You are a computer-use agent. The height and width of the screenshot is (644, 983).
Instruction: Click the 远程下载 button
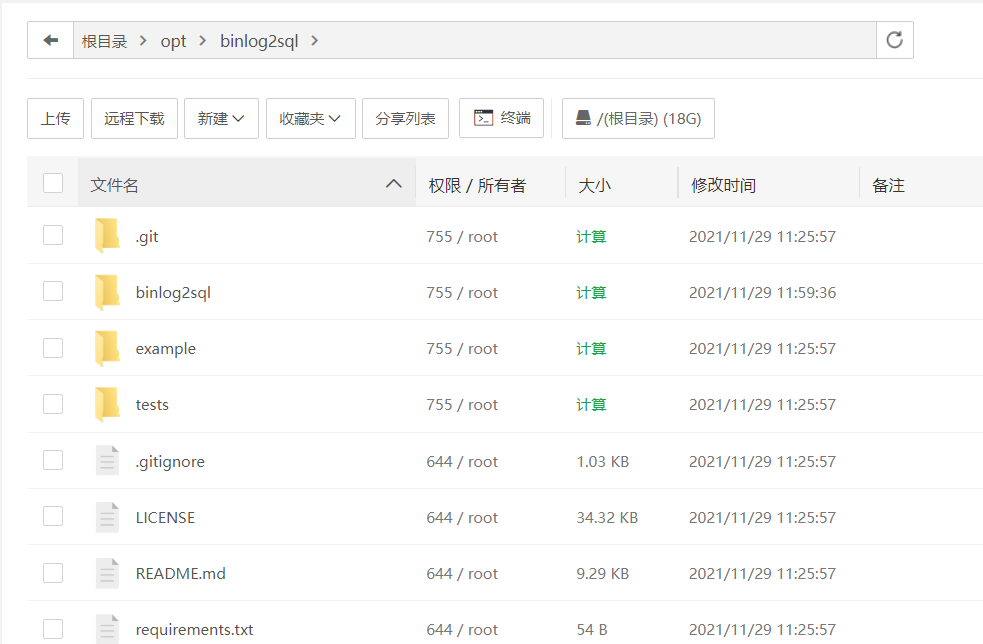pyautogui.click(x=134, y=119)
